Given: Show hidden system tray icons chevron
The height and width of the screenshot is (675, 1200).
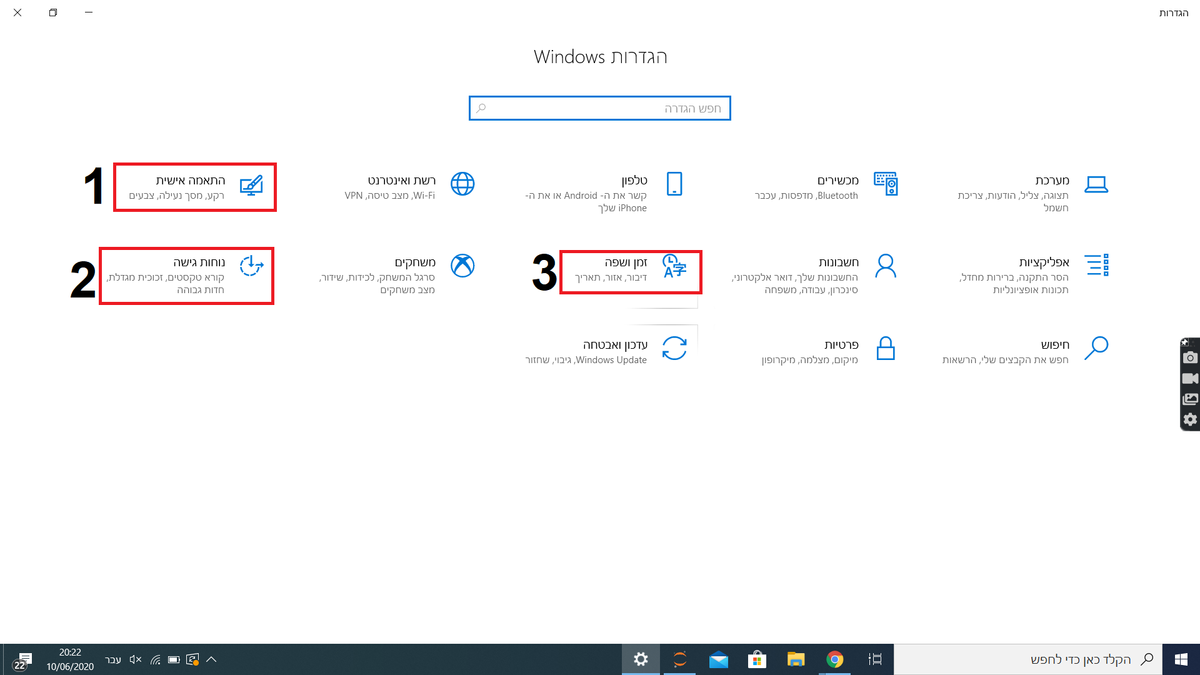Looking at the screenshot, I should pos(211,659).
